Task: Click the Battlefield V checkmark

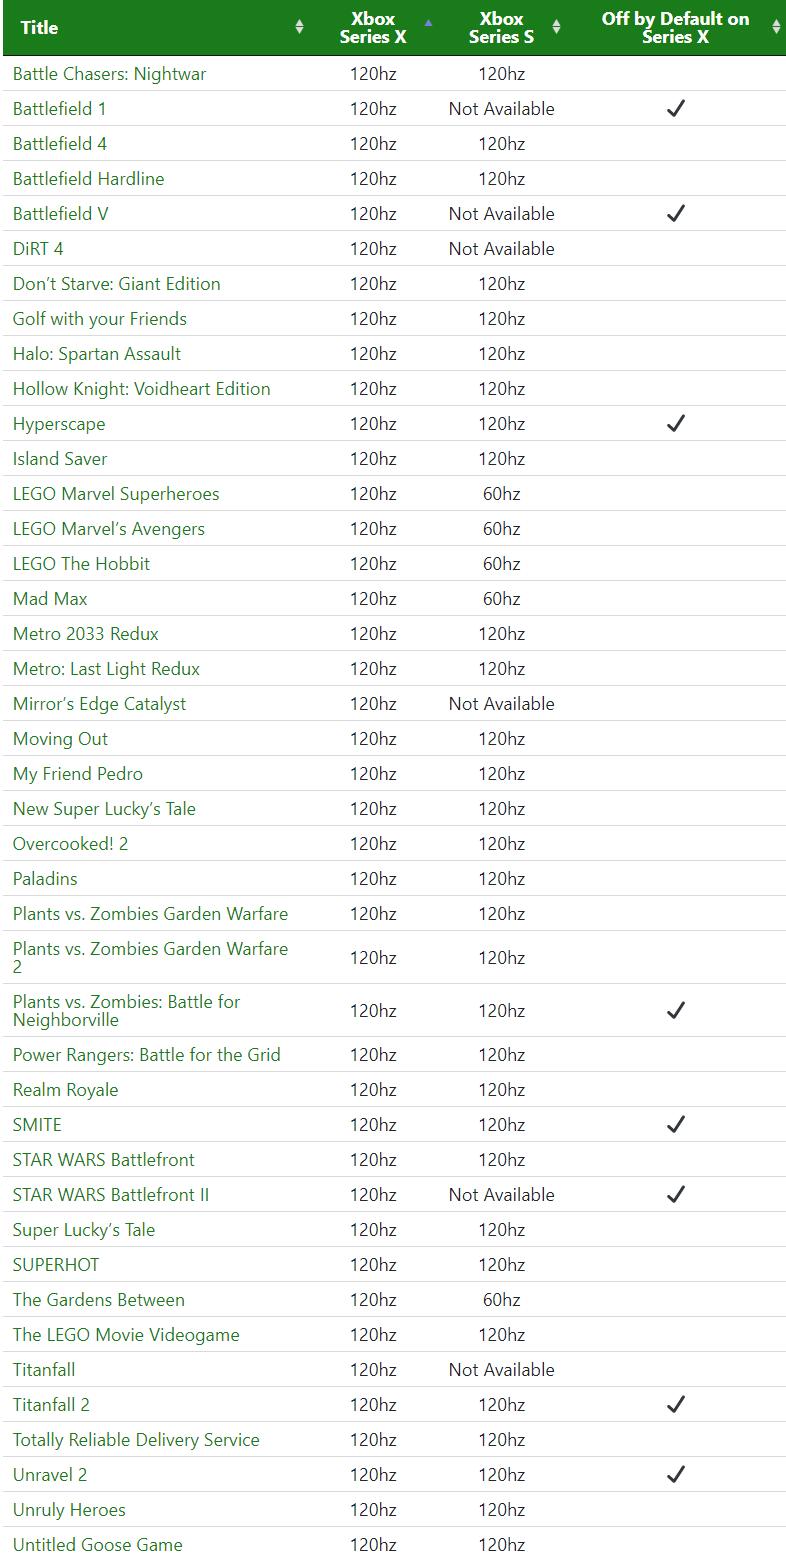Action: [x=676, y=213]
